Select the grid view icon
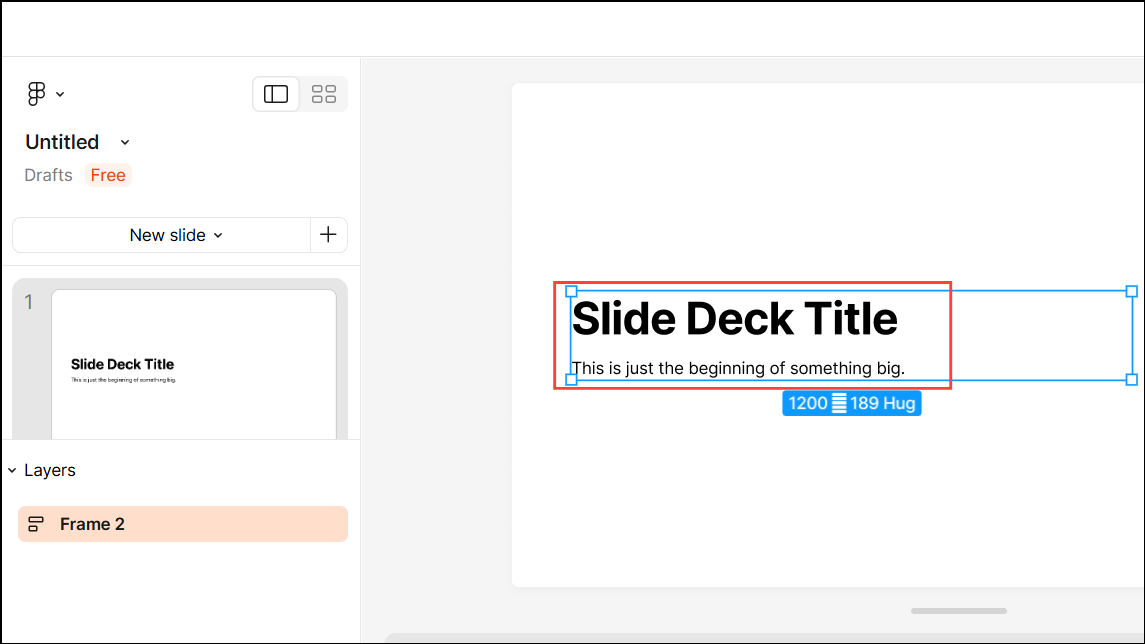The image size is (1145, 644). click(323, 93)
